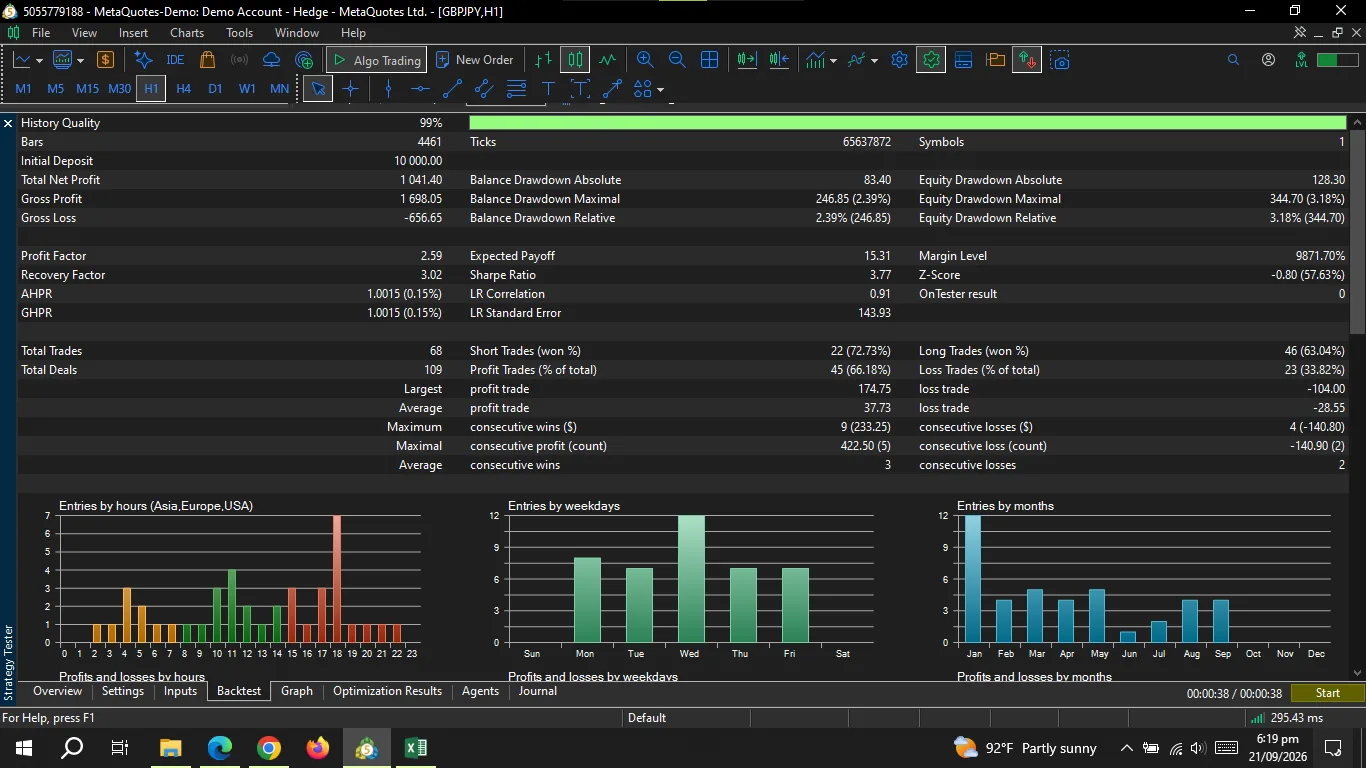Click the dollar sign trading icon
Viewport: 1366px width, 768px height.
(x=105, y=60)
